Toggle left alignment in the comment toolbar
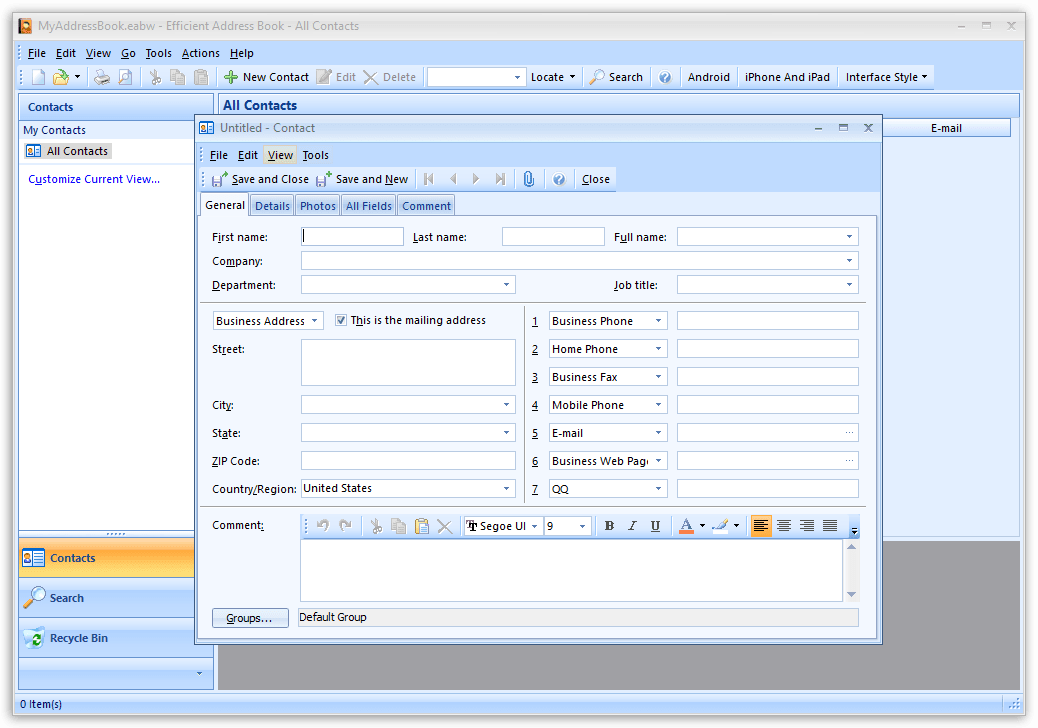The width and height of the screenshot is (1038, 728). click(x=761, y=525)
